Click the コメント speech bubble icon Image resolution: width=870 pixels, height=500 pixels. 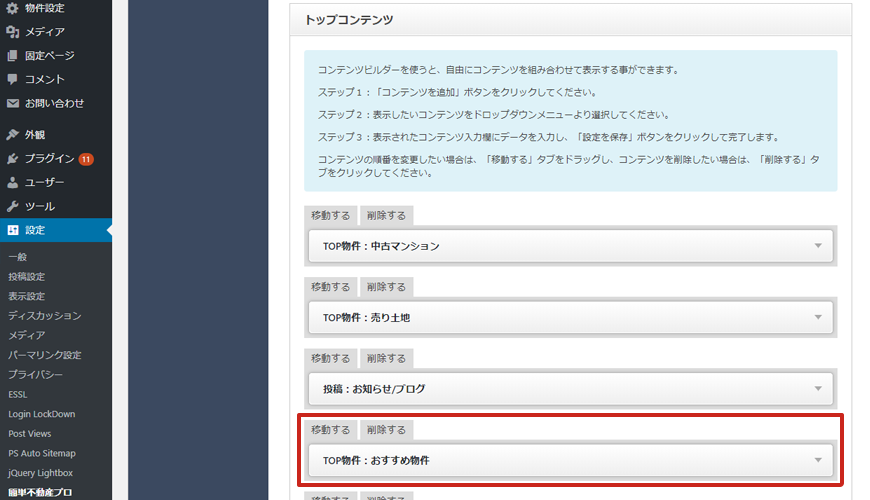pyautogui.click(x=12, y=79)
